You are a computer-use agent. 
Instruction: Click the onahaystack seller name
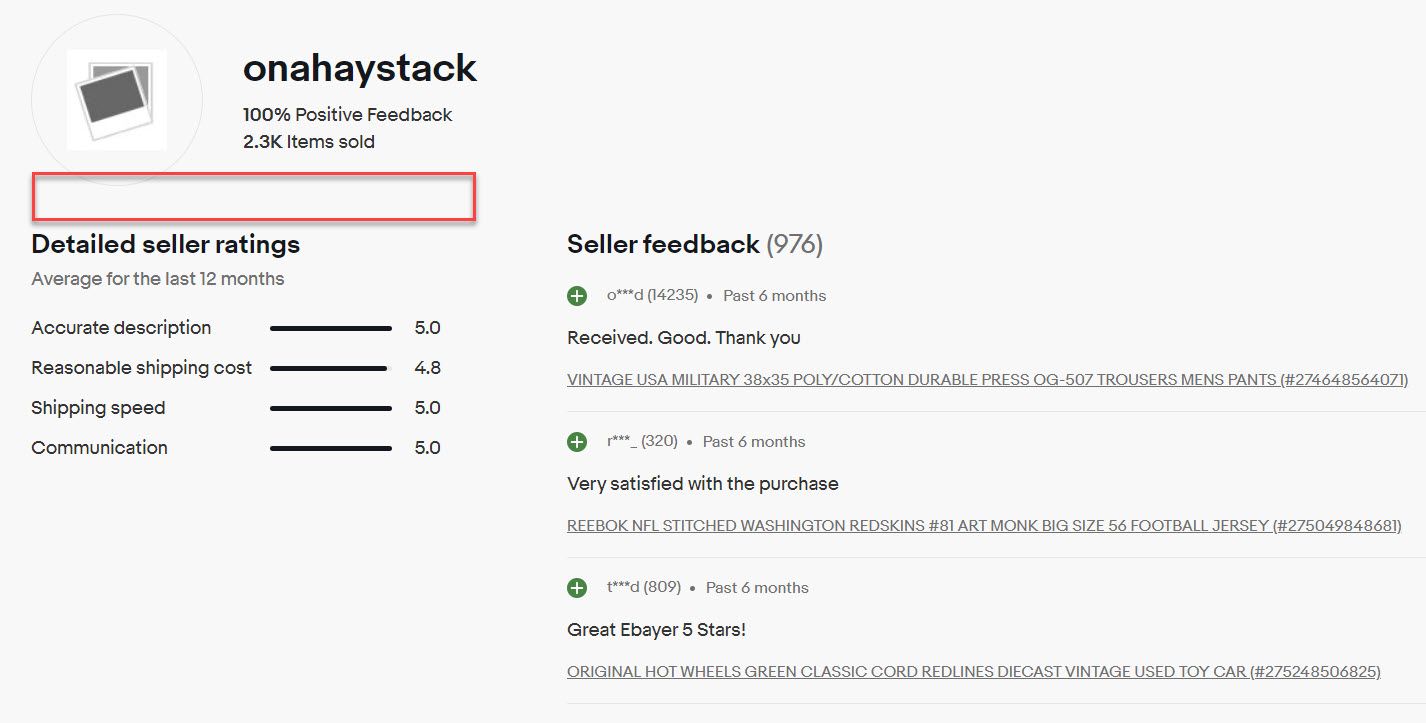360,68
